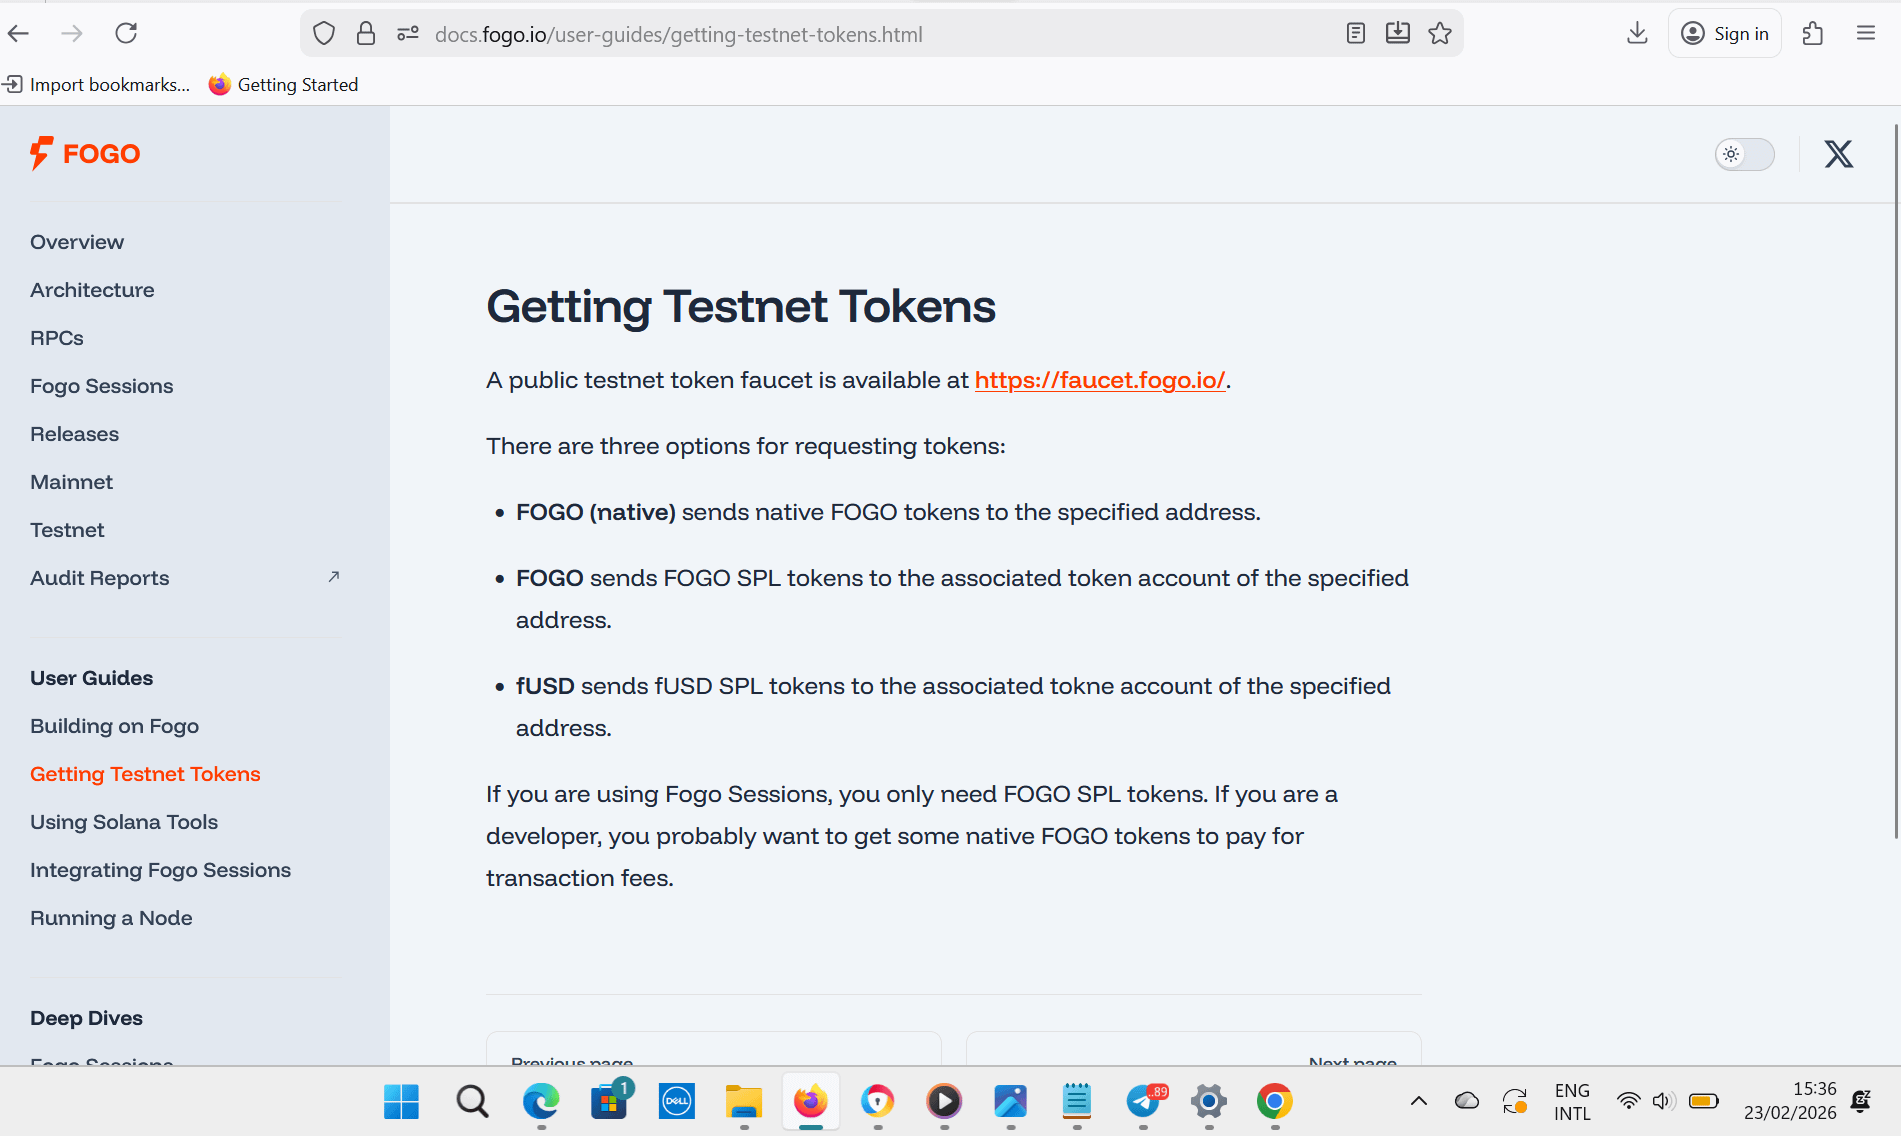Reload the current page

click(126, 34)
